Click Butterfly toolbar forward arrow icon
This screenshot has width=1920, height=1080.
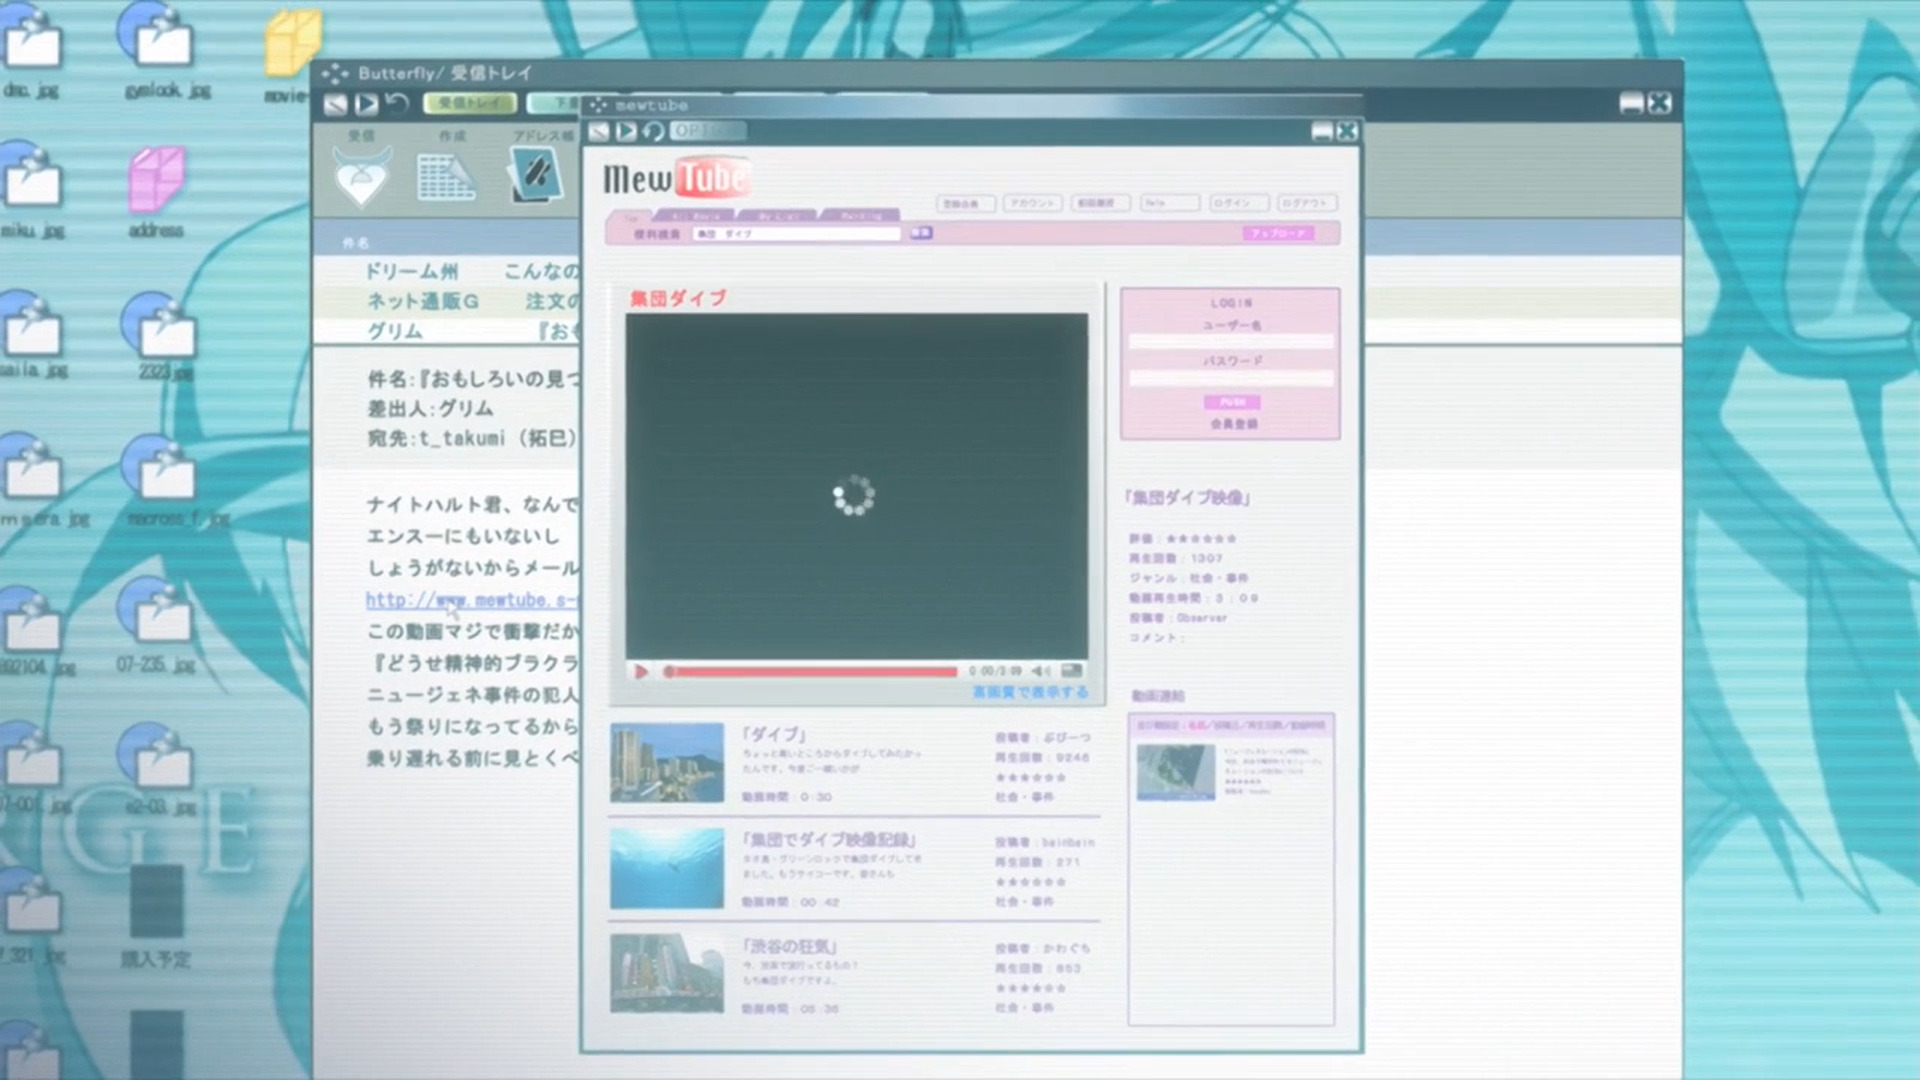click(366, 103)
